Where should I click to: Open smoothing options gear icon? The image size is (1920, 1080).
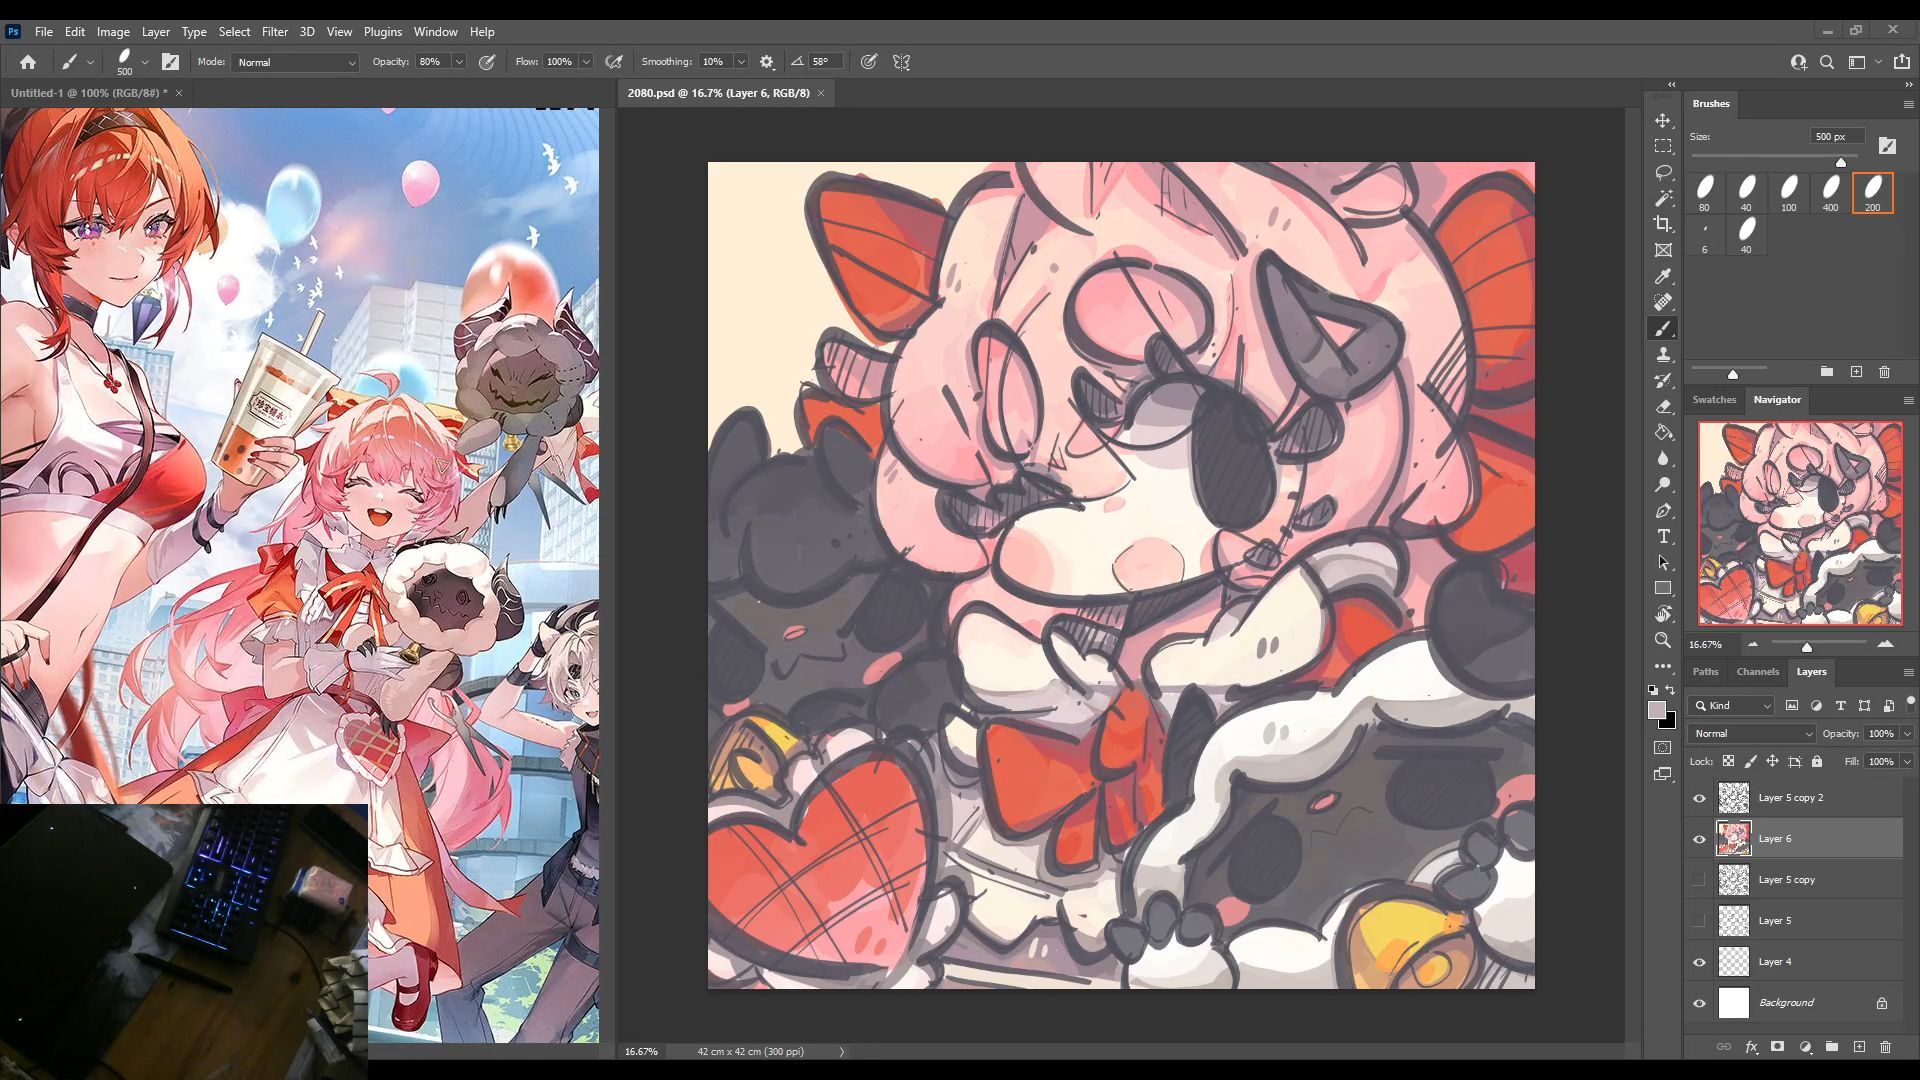(767, 62)
